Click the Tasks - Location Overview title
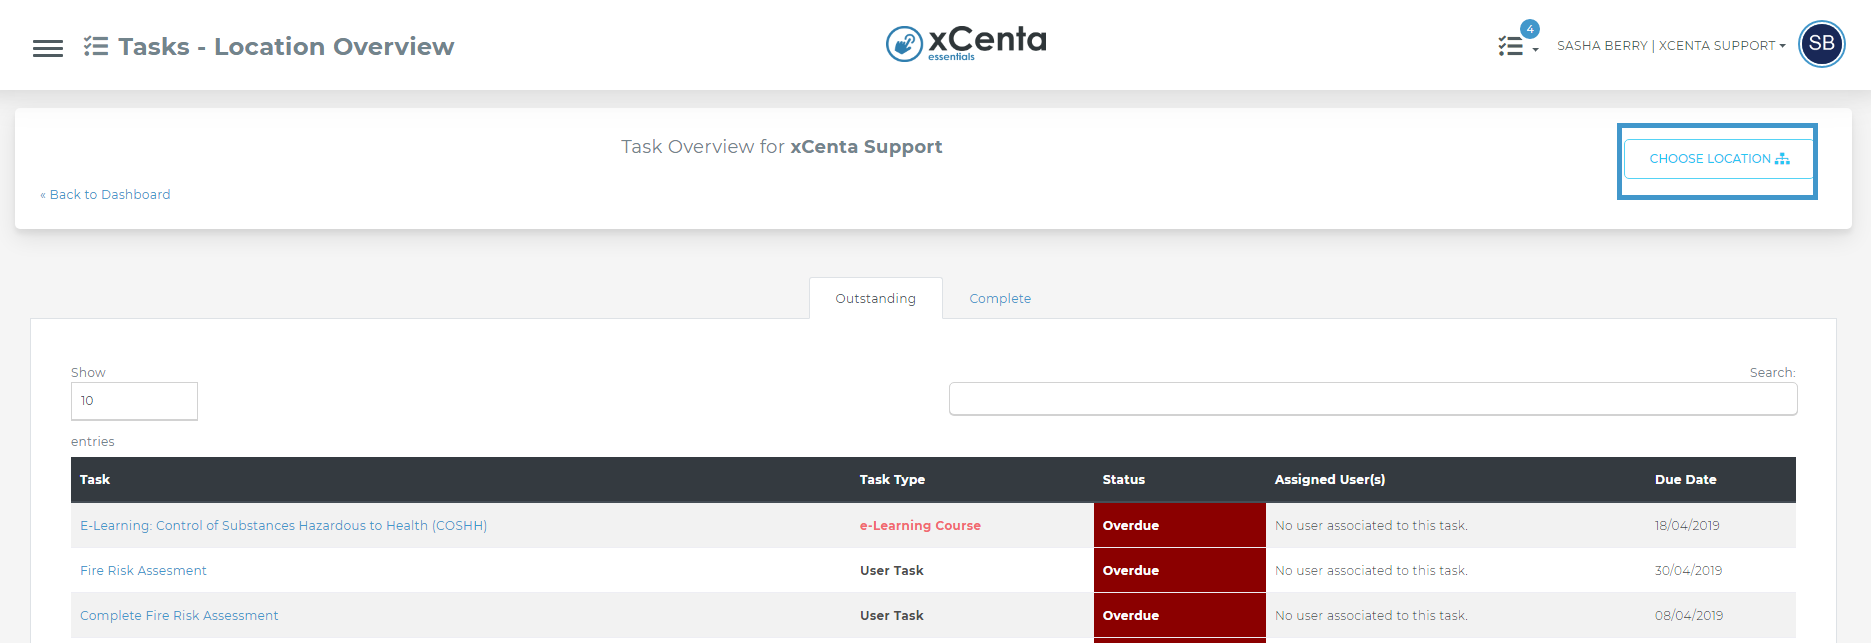1871x643 pixels. tap(286, 47)
